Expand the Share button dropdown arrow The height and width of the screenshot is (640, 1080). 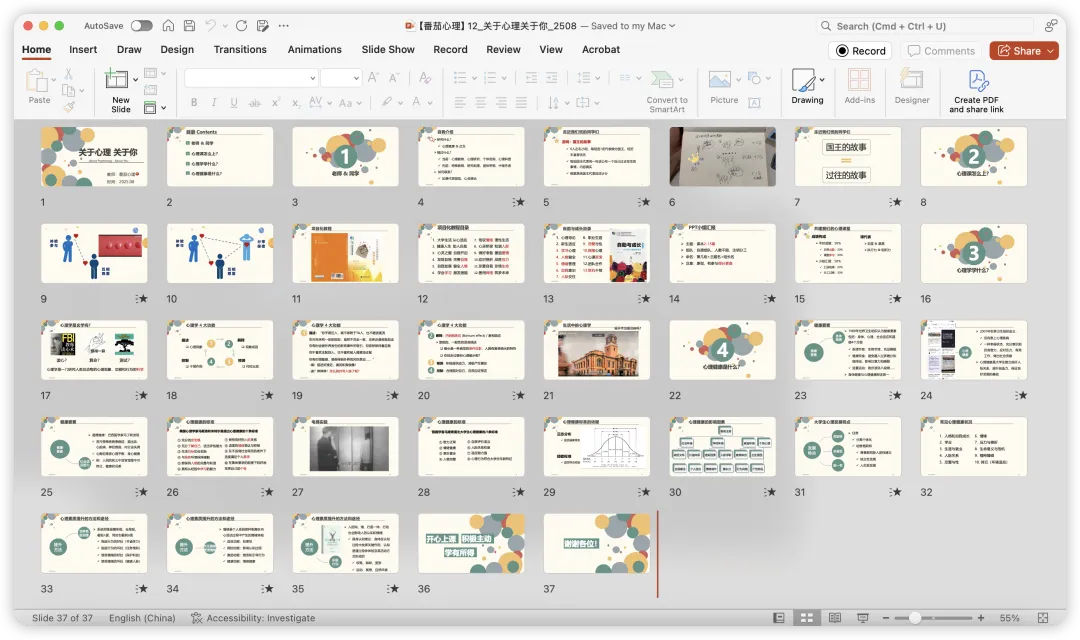tap(1050, 51)
